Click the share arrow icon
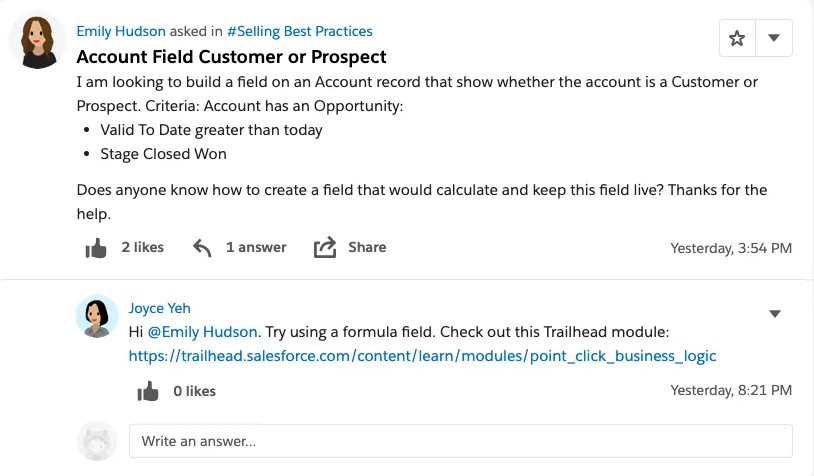The image size is (814, 476). click(325, 247)
